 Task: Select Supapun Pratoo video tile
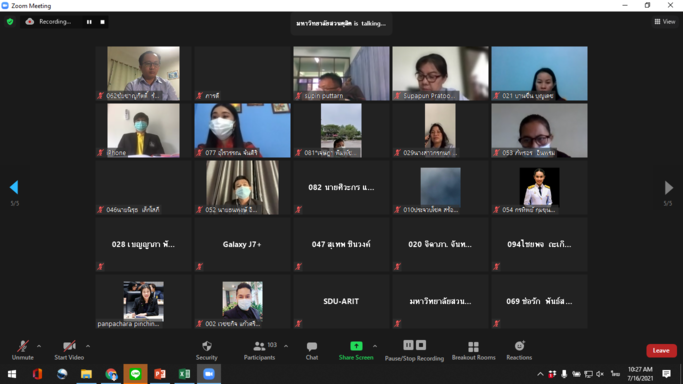point(440,74)
